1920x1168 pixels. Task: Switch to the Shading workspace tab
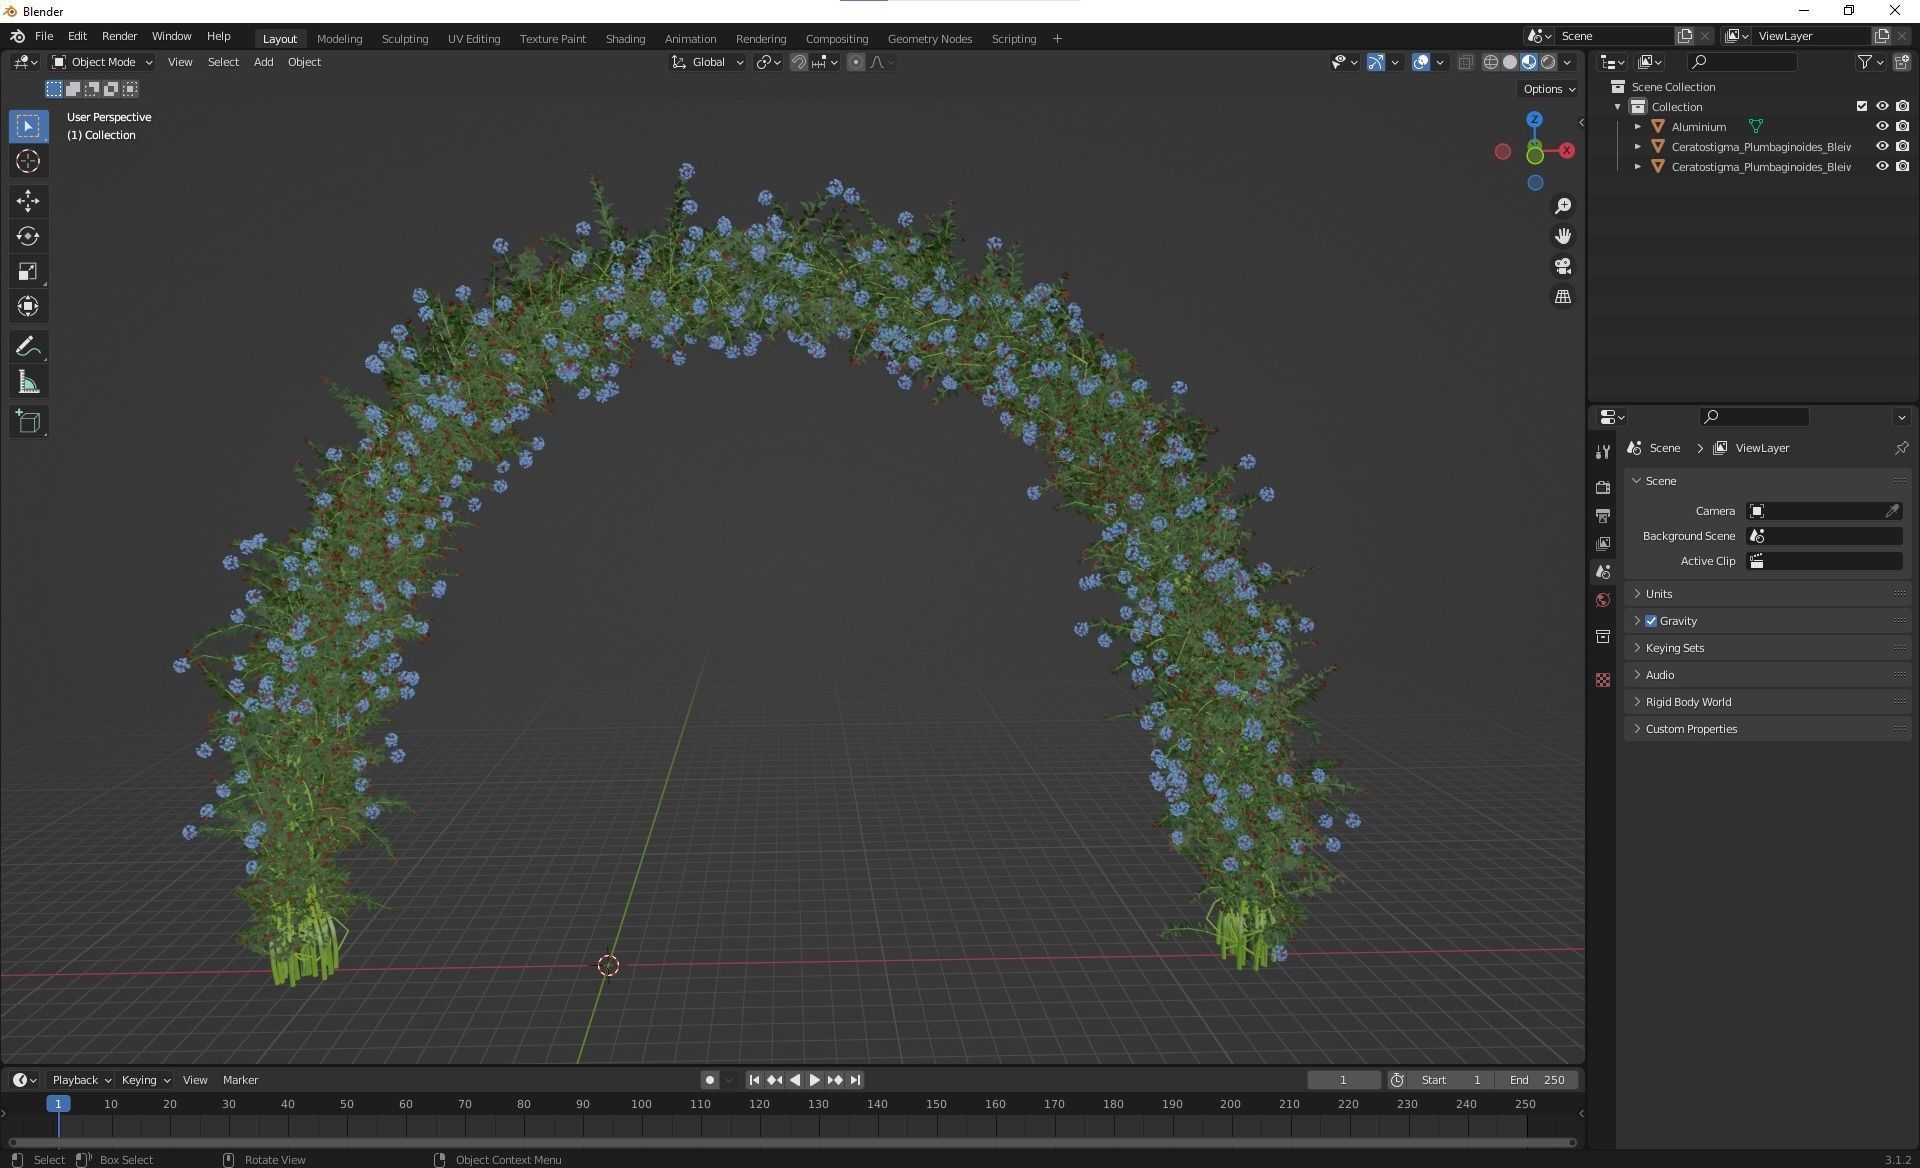pos(625,39)
